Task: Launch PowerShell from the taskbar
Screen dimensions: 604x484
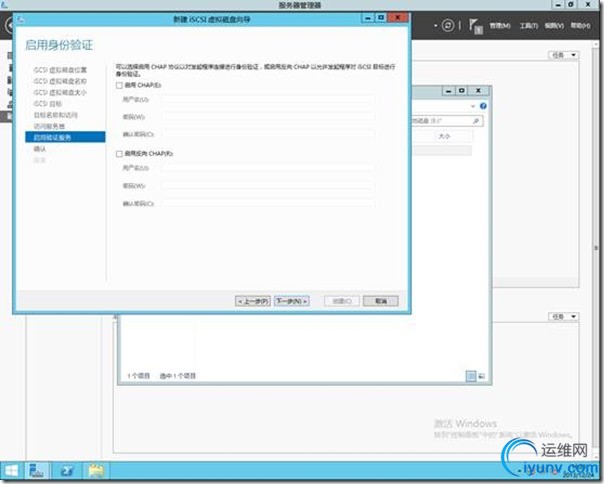Action: click(67, 471)
